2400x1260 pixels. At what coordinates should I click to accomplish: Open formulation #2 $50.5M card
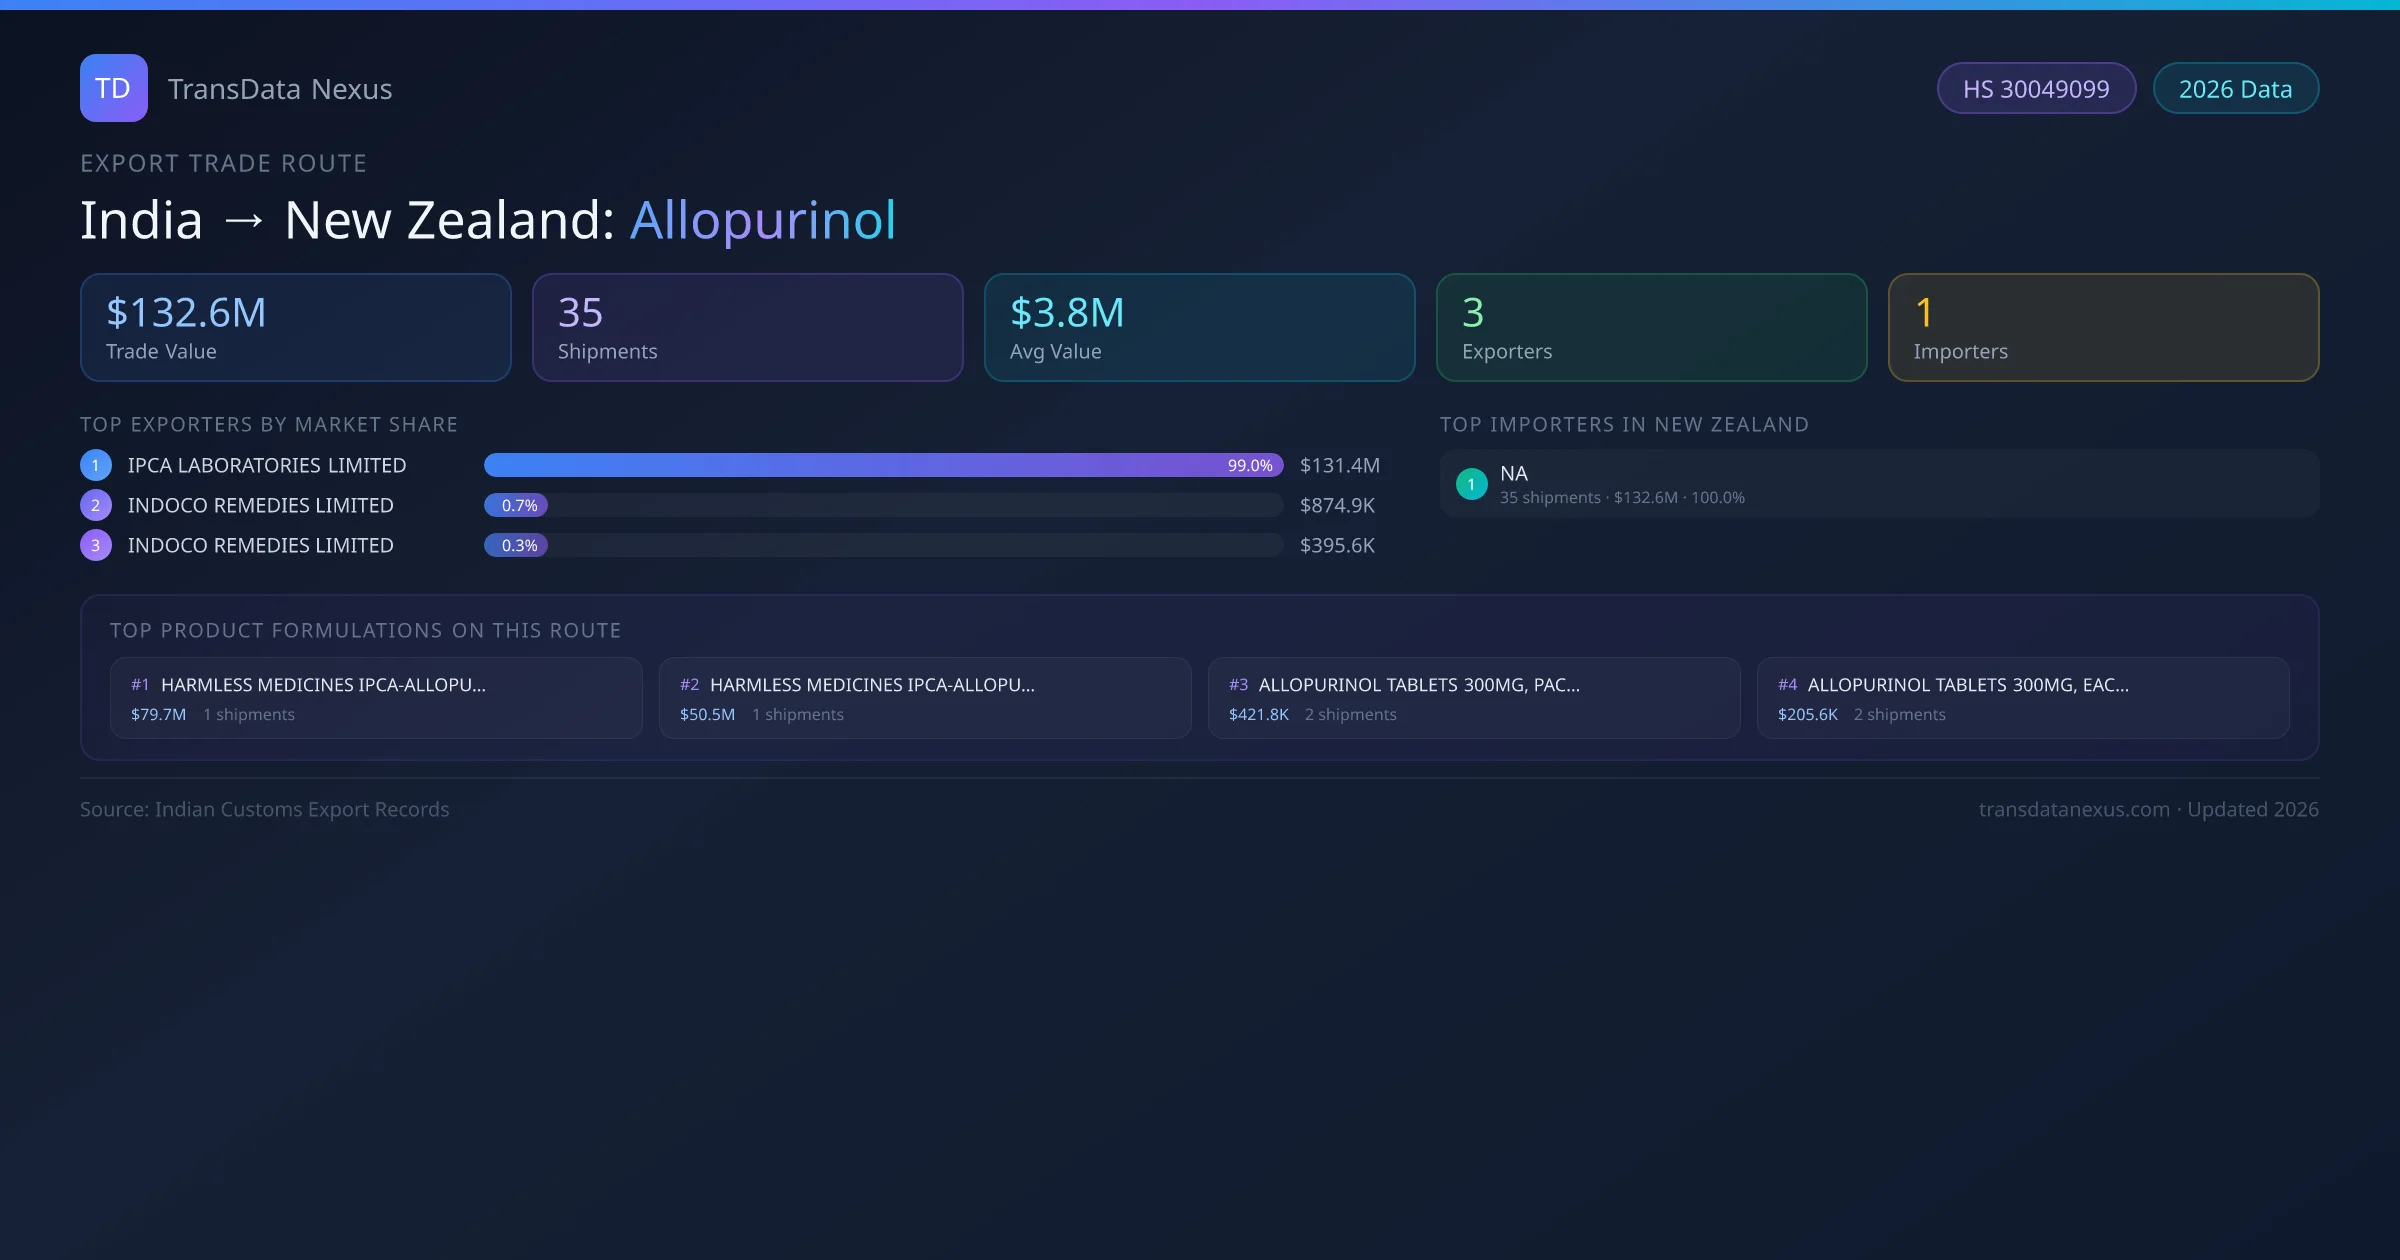point(925,698)
